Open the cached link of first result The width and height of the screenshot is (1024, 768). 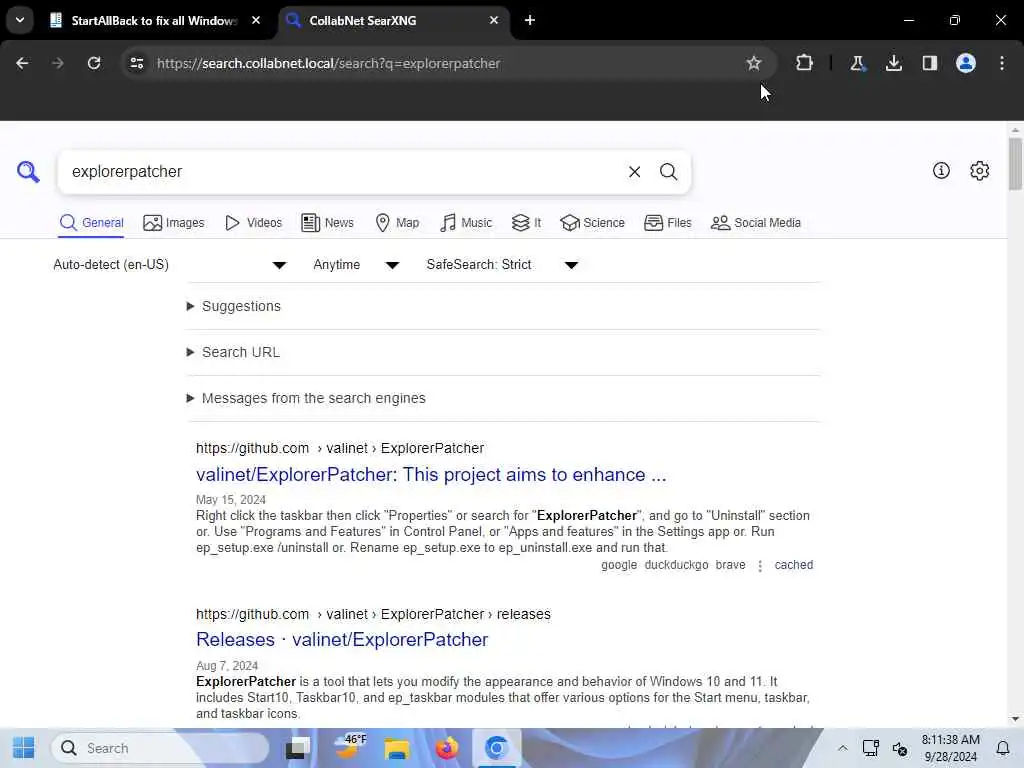pos(793,565)
